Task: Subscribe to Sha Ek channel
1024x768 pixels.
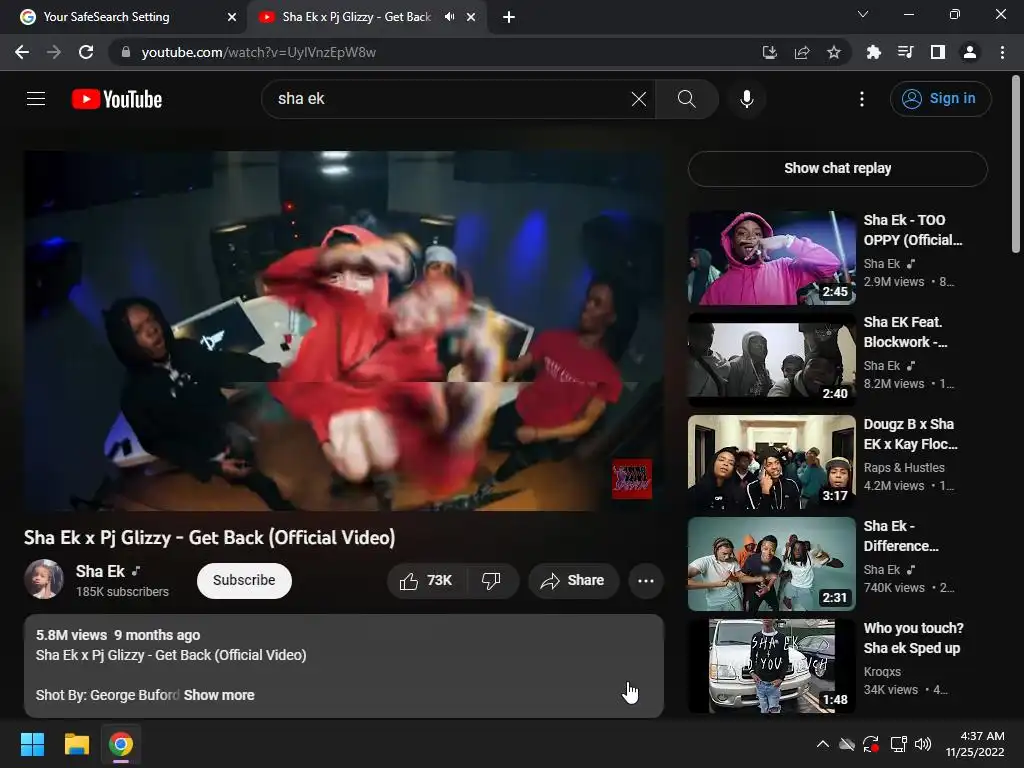Action: pos(244,581)
